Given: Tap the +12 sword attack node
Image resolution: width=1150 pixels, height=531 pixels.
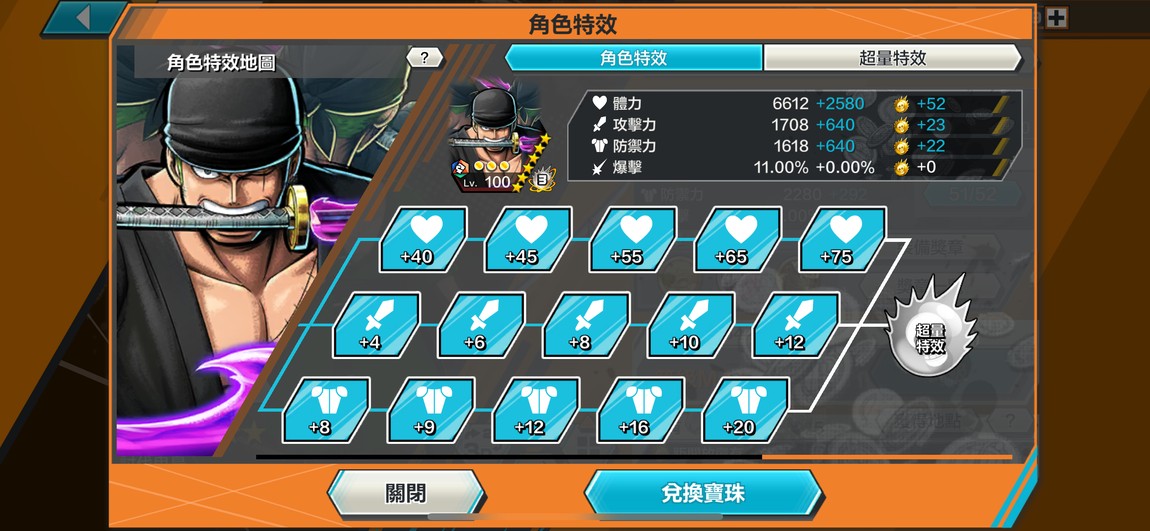Looking at the screenshot, I should coord(796,325).
